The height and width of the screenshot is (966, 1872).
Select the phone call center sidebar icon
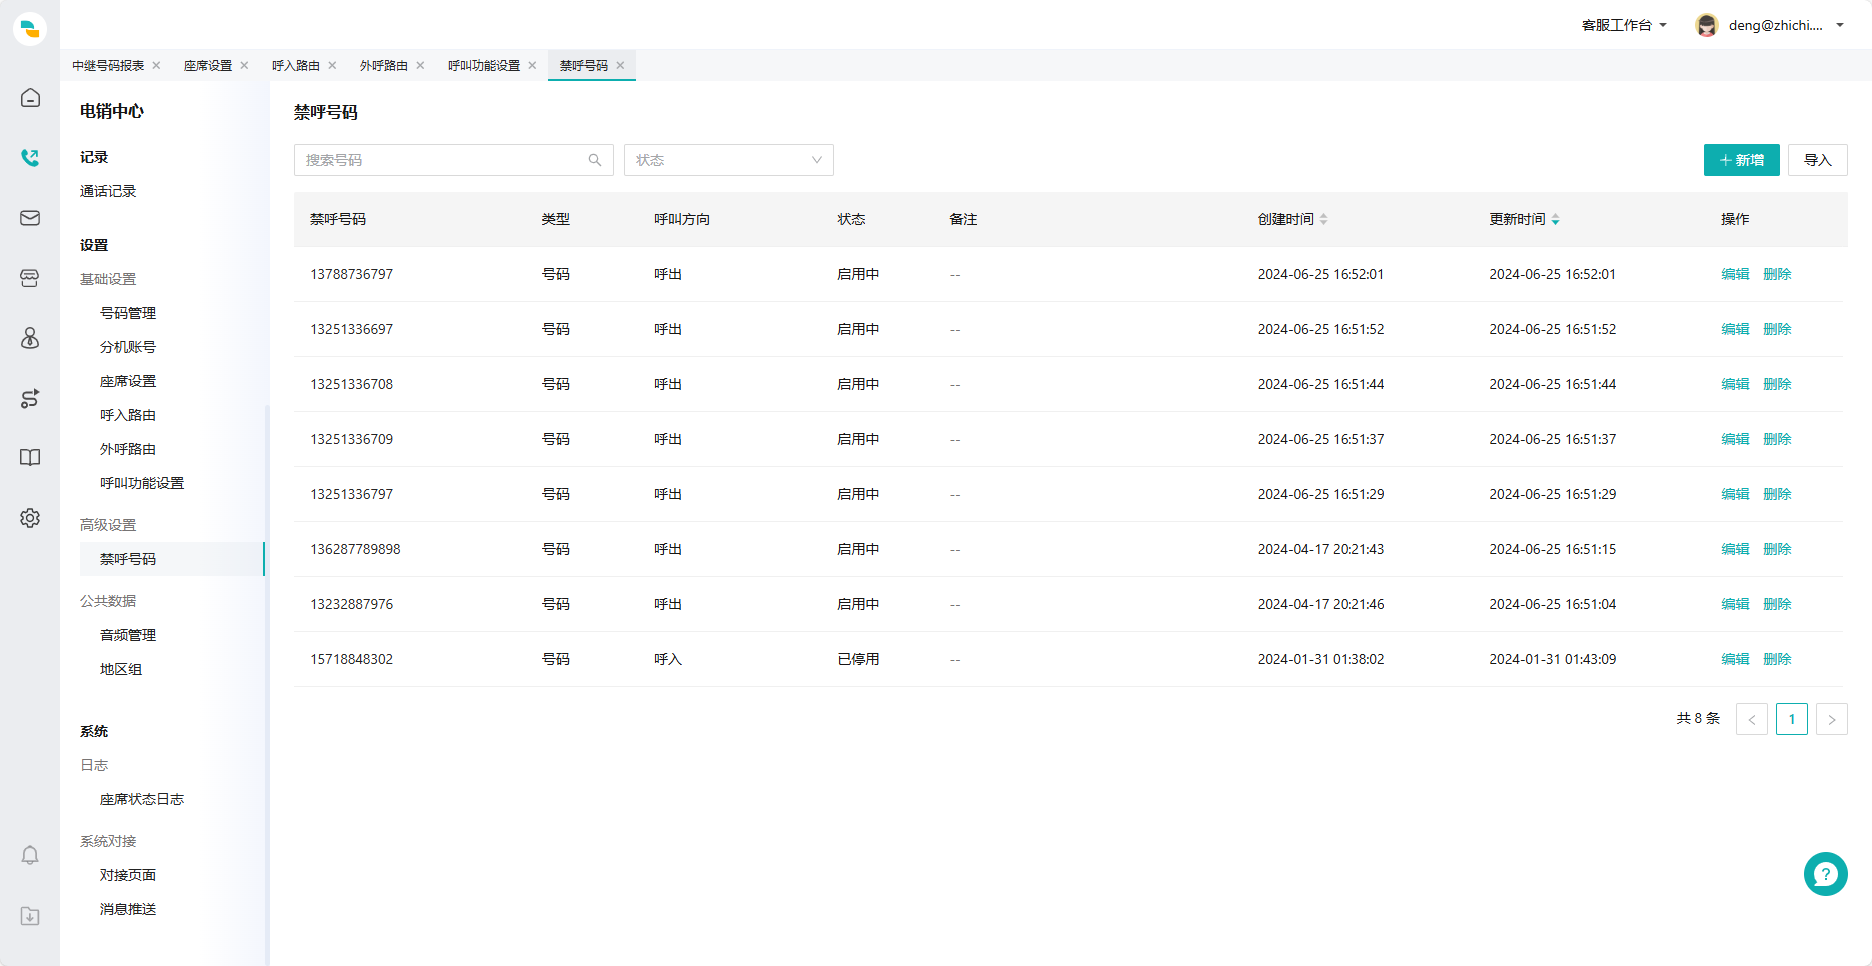pyautogui.click(x=30, y=158)
